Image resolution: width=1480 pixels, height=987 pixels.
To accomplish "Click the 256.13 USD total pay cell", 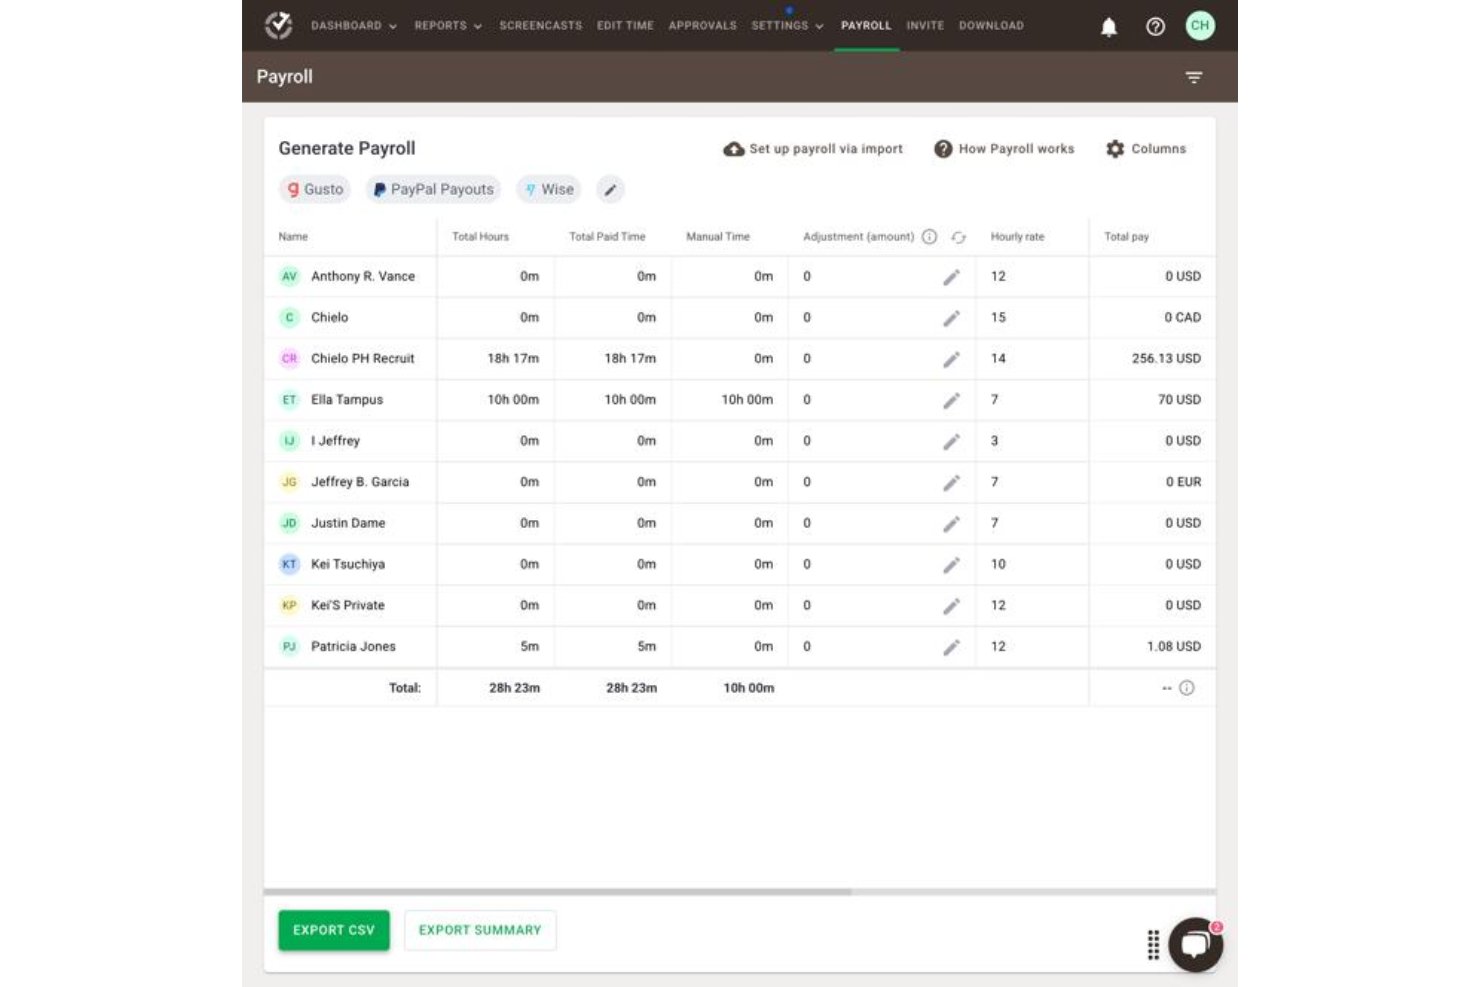I will [1166, 358].
